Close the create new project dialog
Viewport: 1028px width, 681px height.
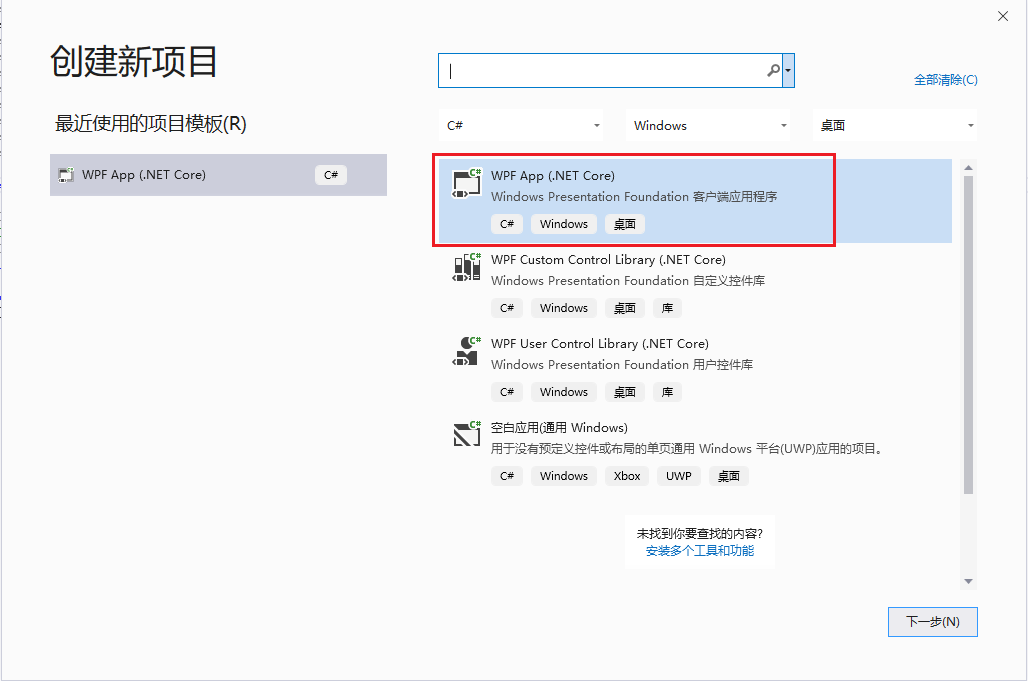pos(1003,16)
